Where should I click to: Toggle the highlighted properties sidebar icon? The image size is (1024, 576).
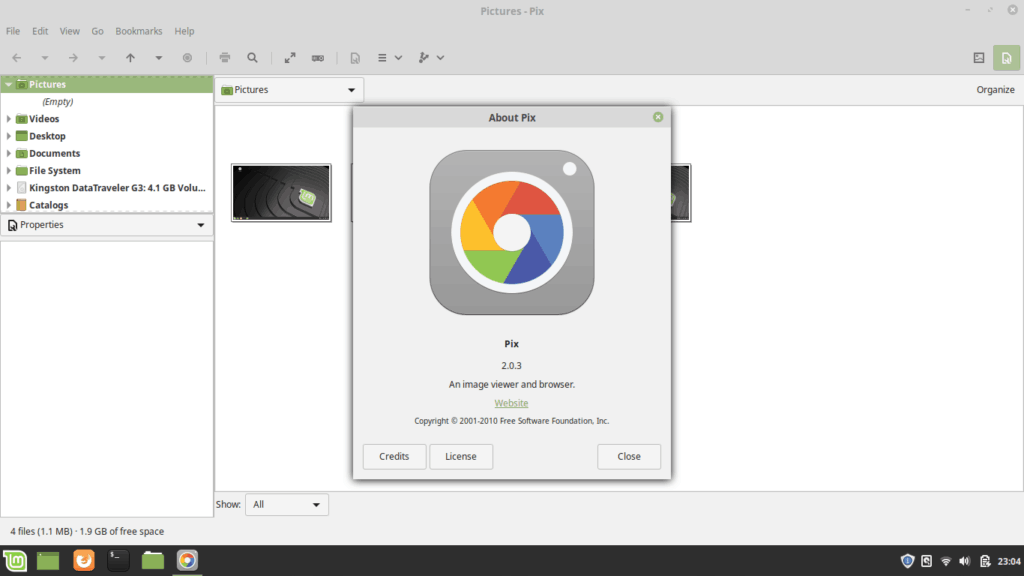point(1006,57)
